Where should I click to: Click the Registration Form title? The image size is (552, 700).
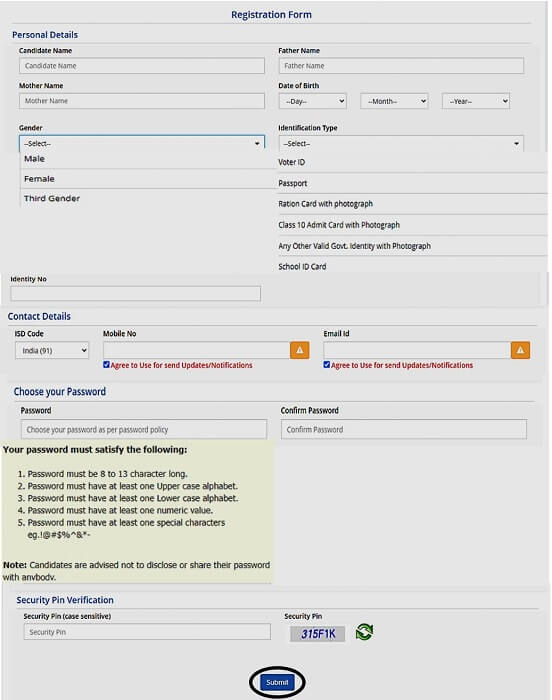[x=271, y=15]
